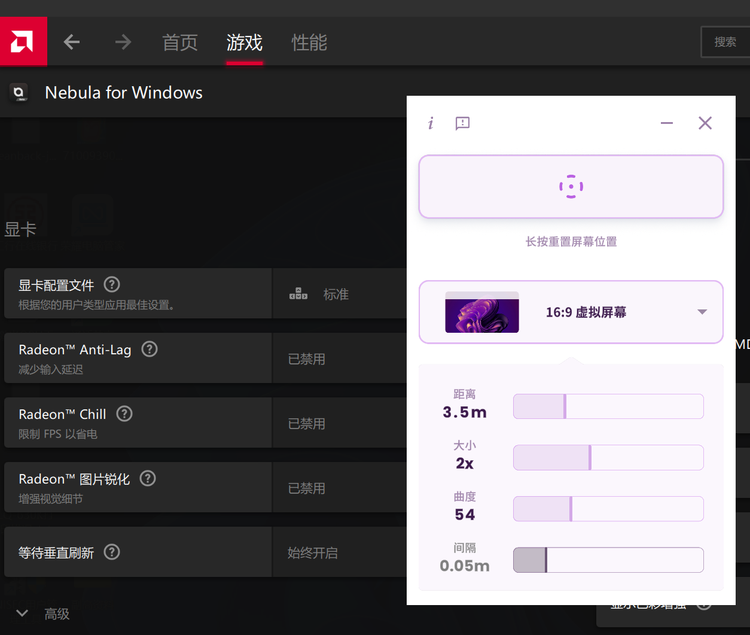Adjust the 大小 slider
750x635 pixels.
tap(608, 458)
